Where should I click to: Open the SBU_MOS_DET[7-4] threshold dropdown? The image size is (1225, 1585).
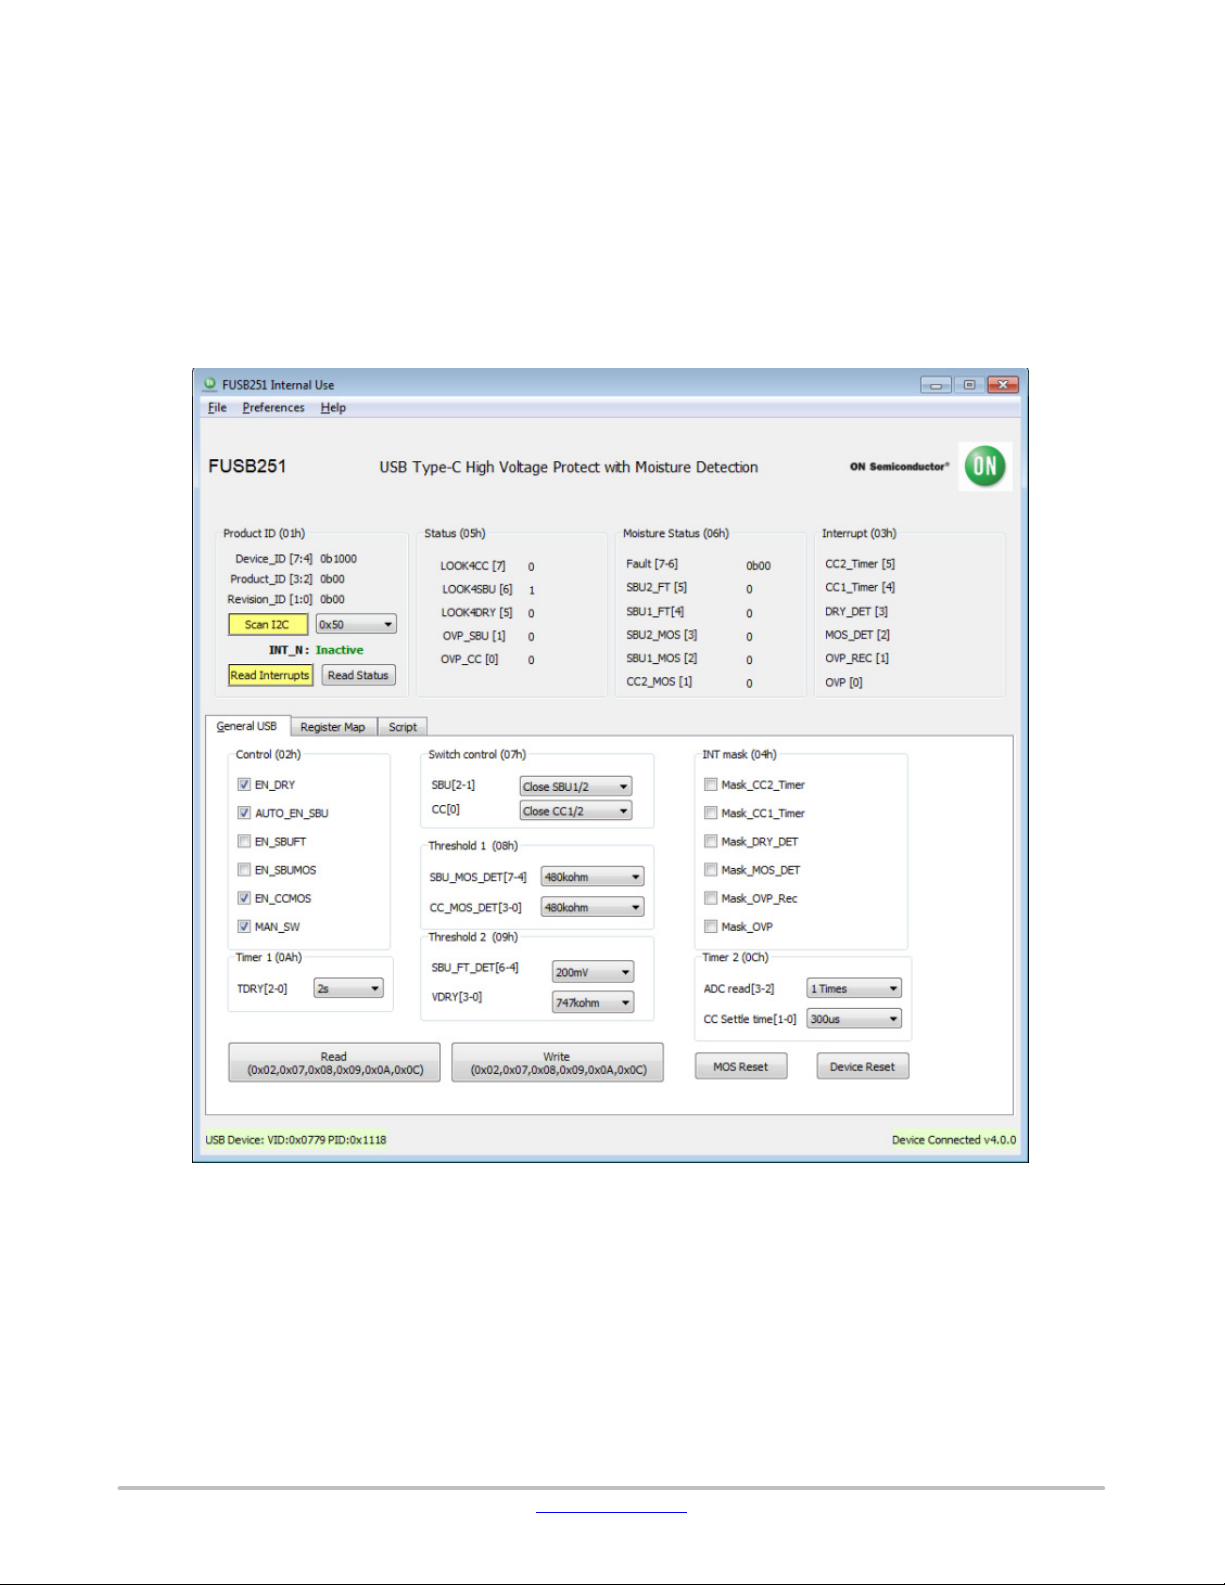click(x=592, y=877)
